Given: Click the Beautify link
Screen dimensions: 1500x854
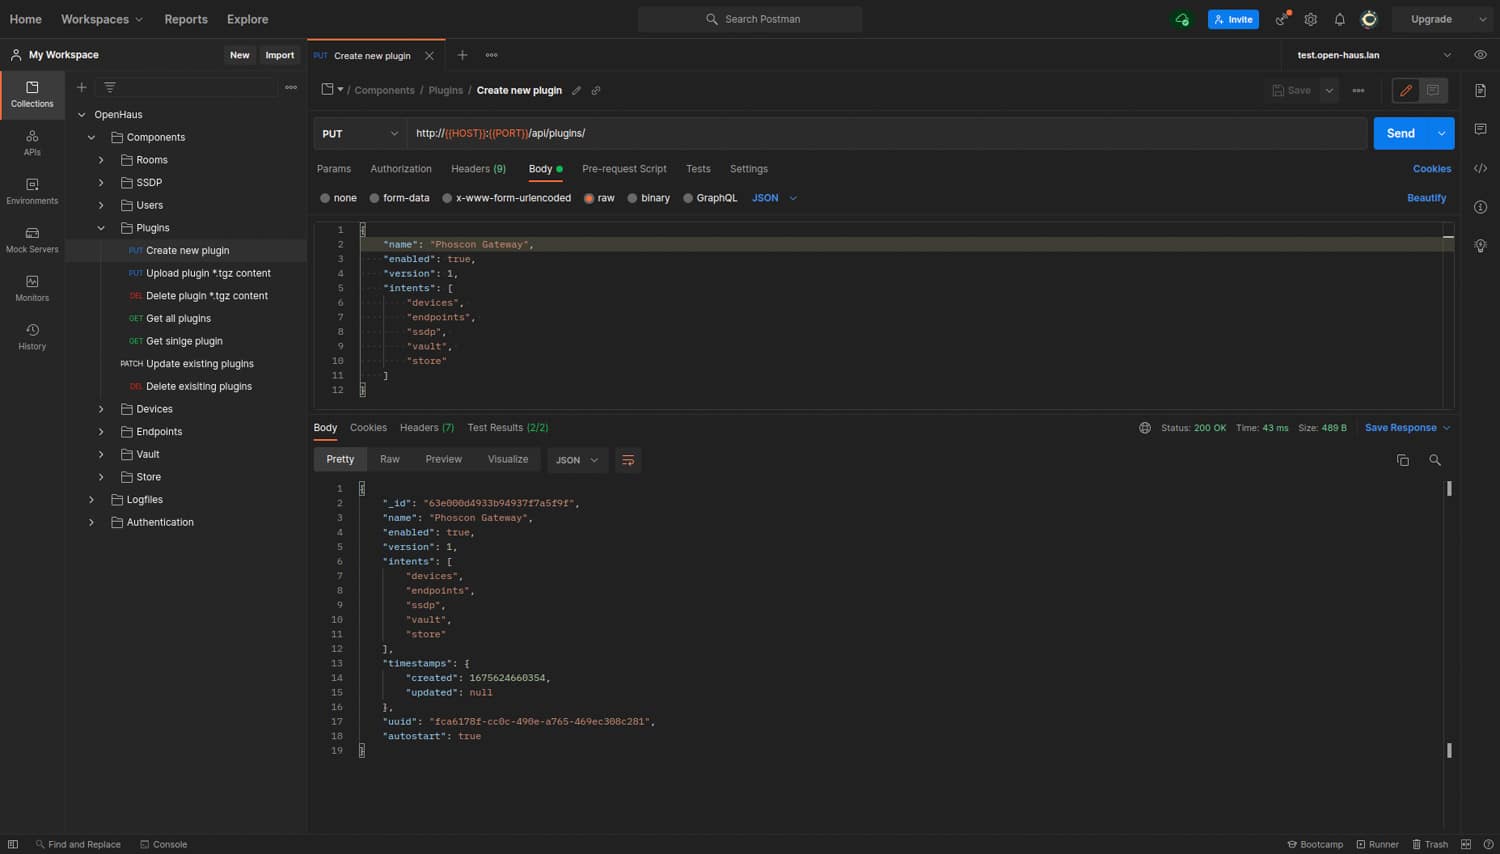Looking at the screenshot, I should (1426, 198).
